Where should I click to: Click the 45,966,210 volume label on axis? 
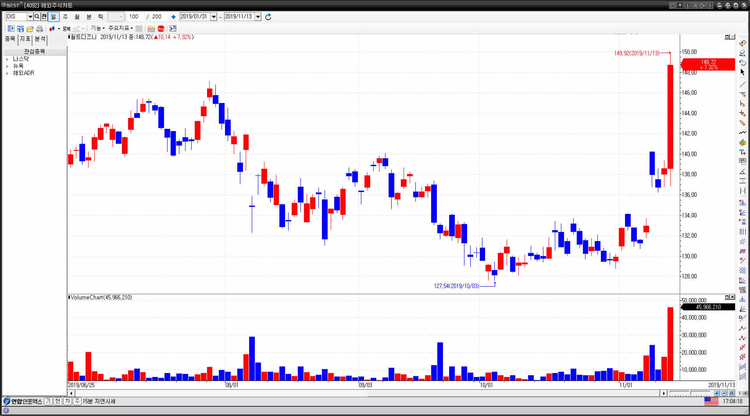[708, 307]
